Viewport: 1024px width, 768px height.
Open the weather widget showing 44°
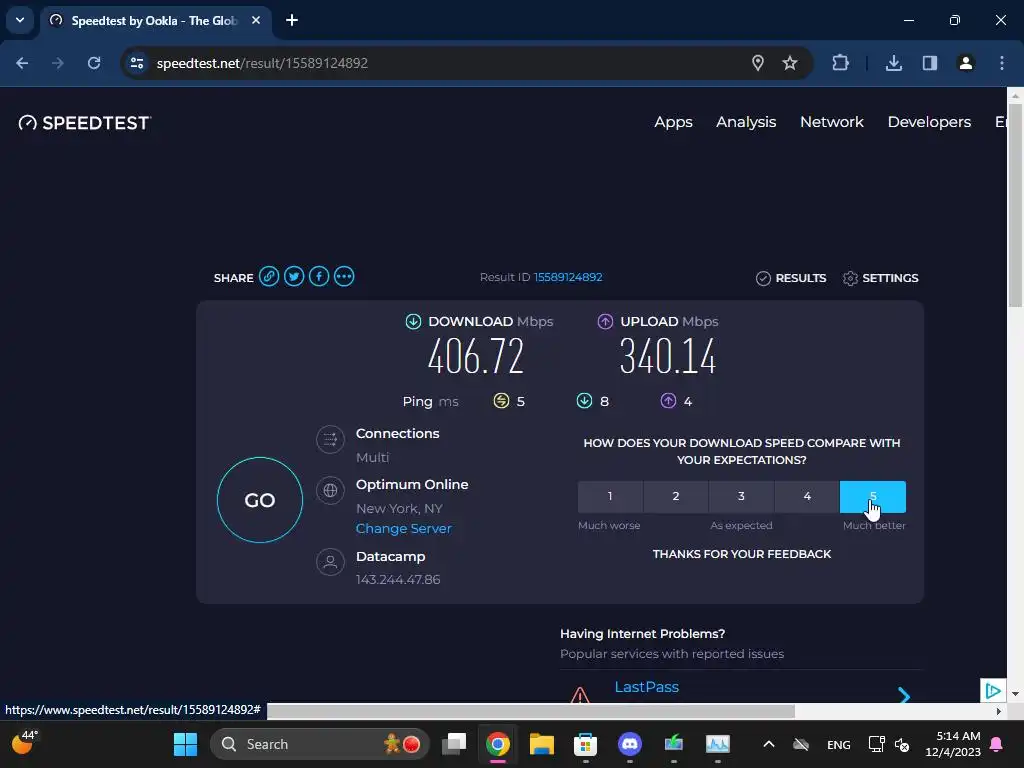coord(25,743)
